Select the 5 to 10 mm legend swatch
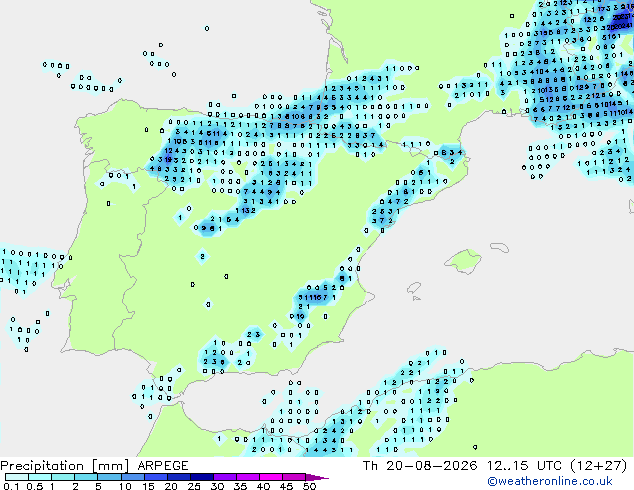This screenshot has width=634, height=490. 109,477
